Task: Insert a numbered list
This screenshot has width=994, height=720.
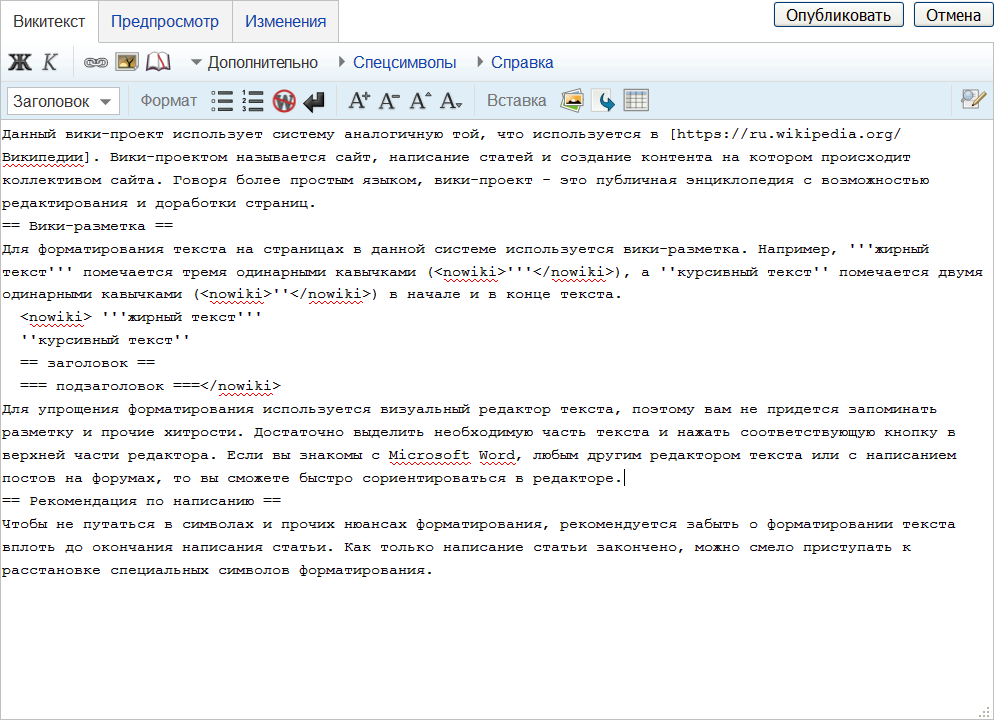Action: point(253,101)
